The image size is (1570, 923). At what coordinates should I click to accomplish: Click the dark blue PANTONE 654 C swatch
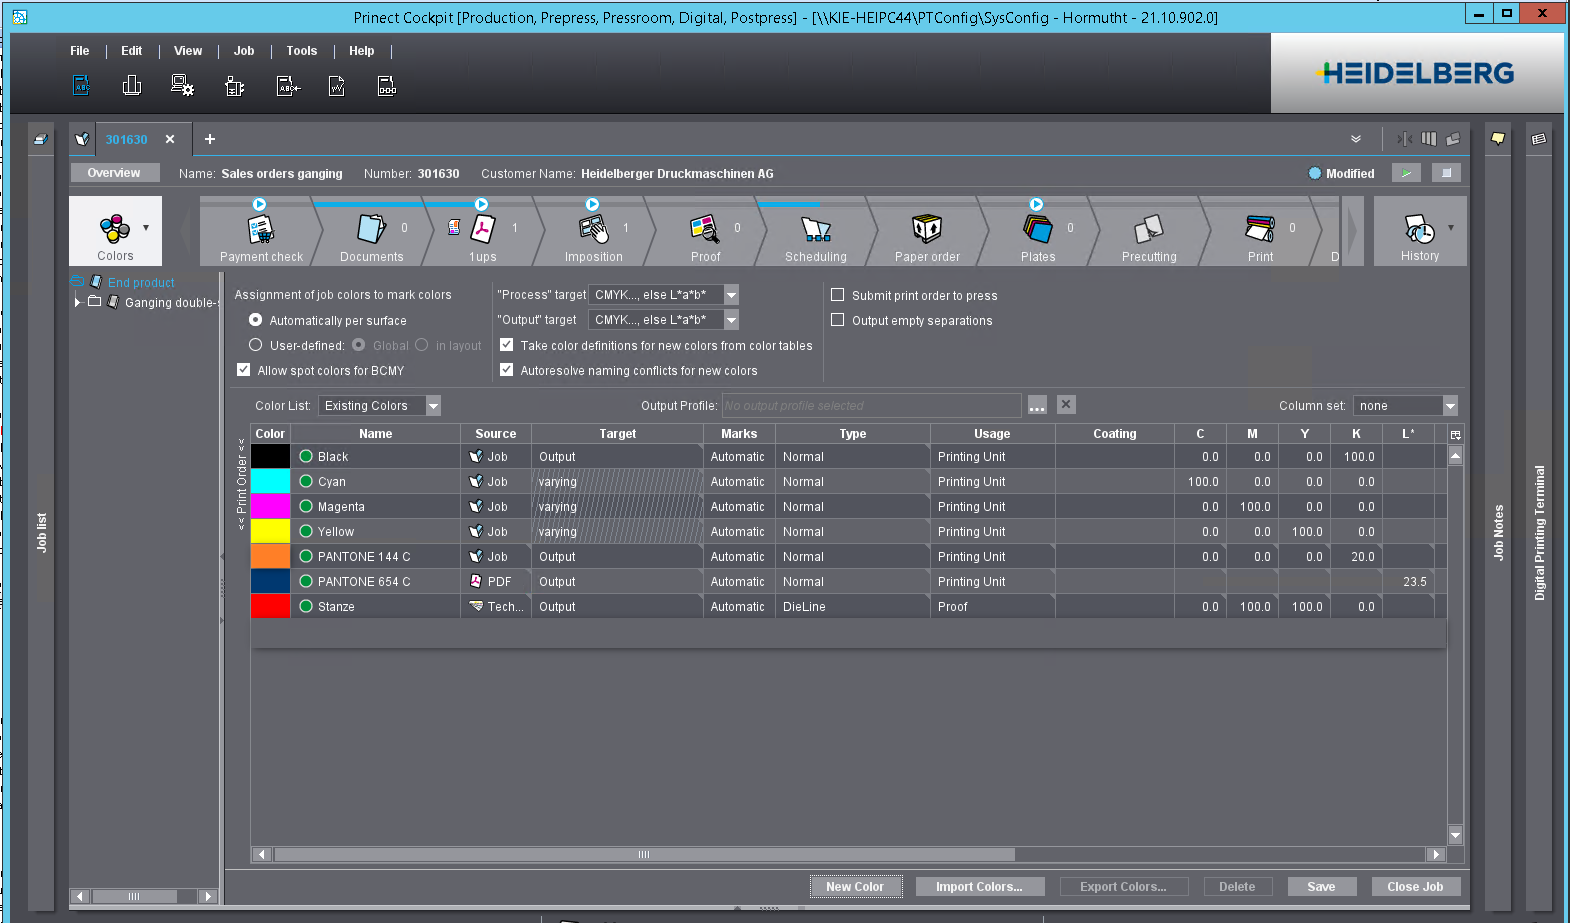270,581
